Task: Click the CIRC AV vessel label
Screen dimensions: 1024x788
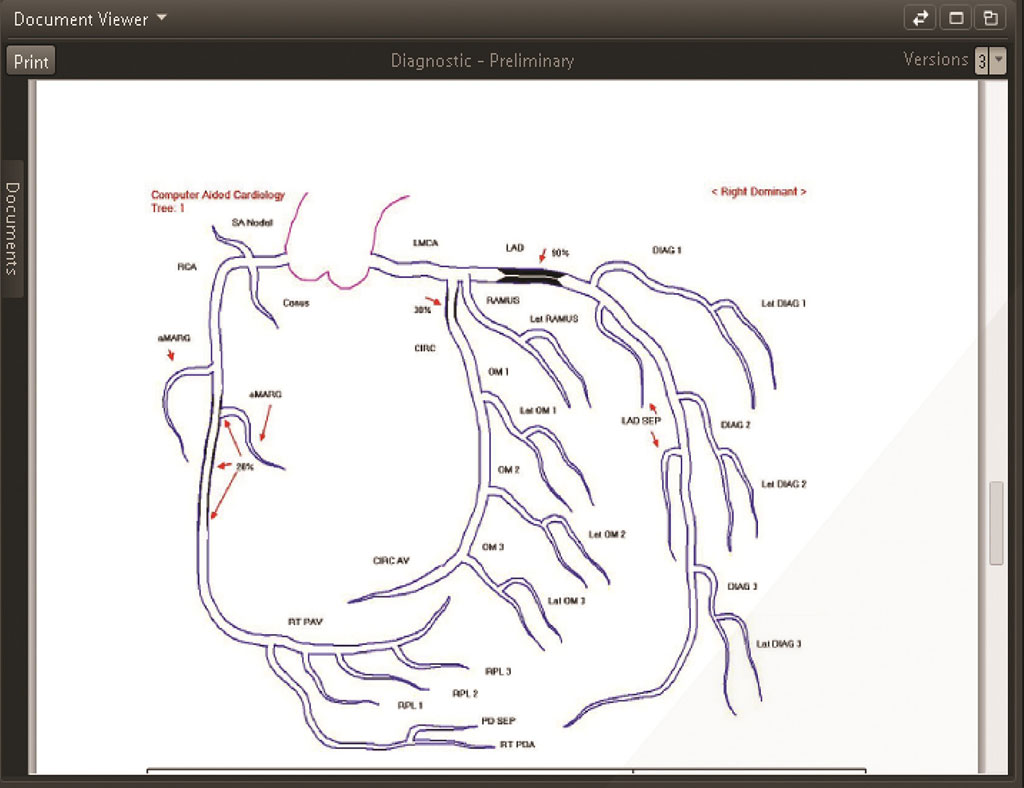Action: [391, 560]
